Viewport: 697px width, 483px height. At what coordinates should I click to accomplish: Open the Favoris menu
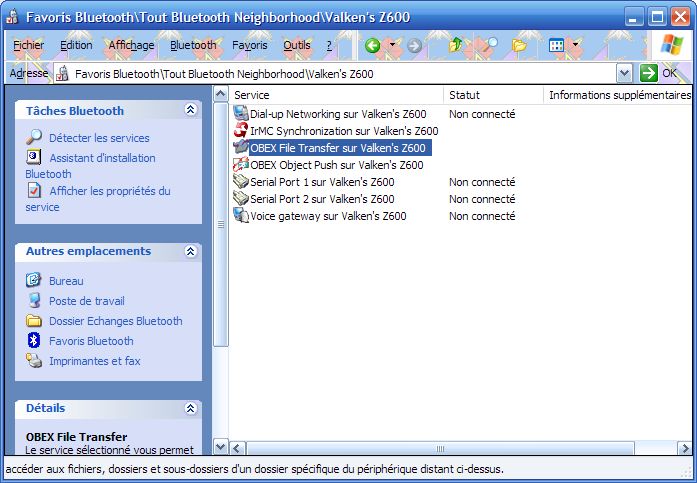coord(249,45)
